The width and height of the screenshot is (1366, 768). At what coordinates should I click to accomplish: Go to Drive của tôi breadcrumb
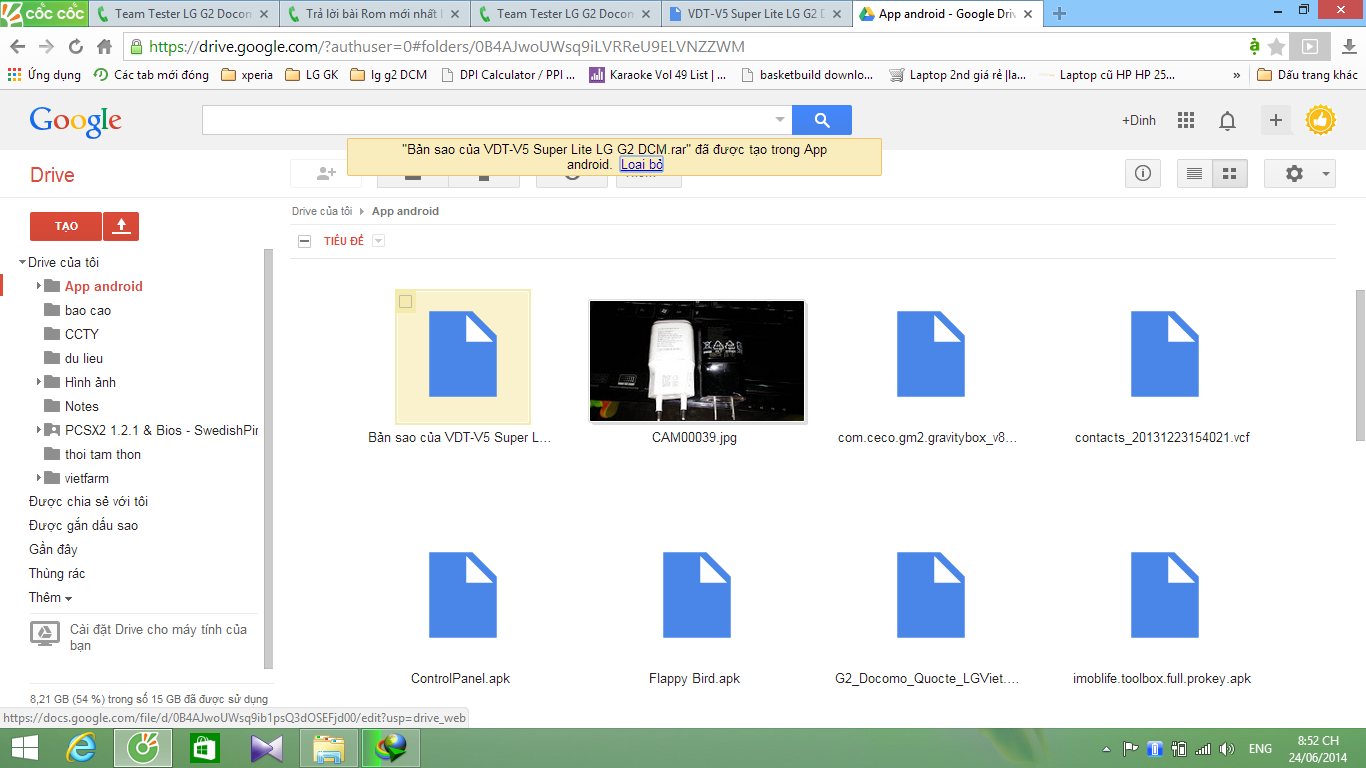pos(322,211)
